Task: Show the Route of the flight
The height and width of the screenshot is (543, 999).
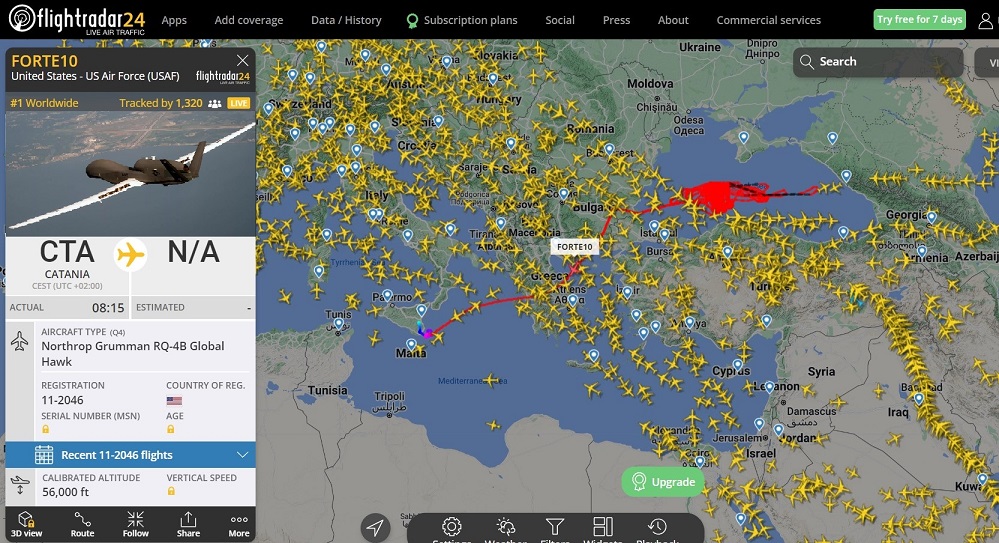Action: coord(82,524)
